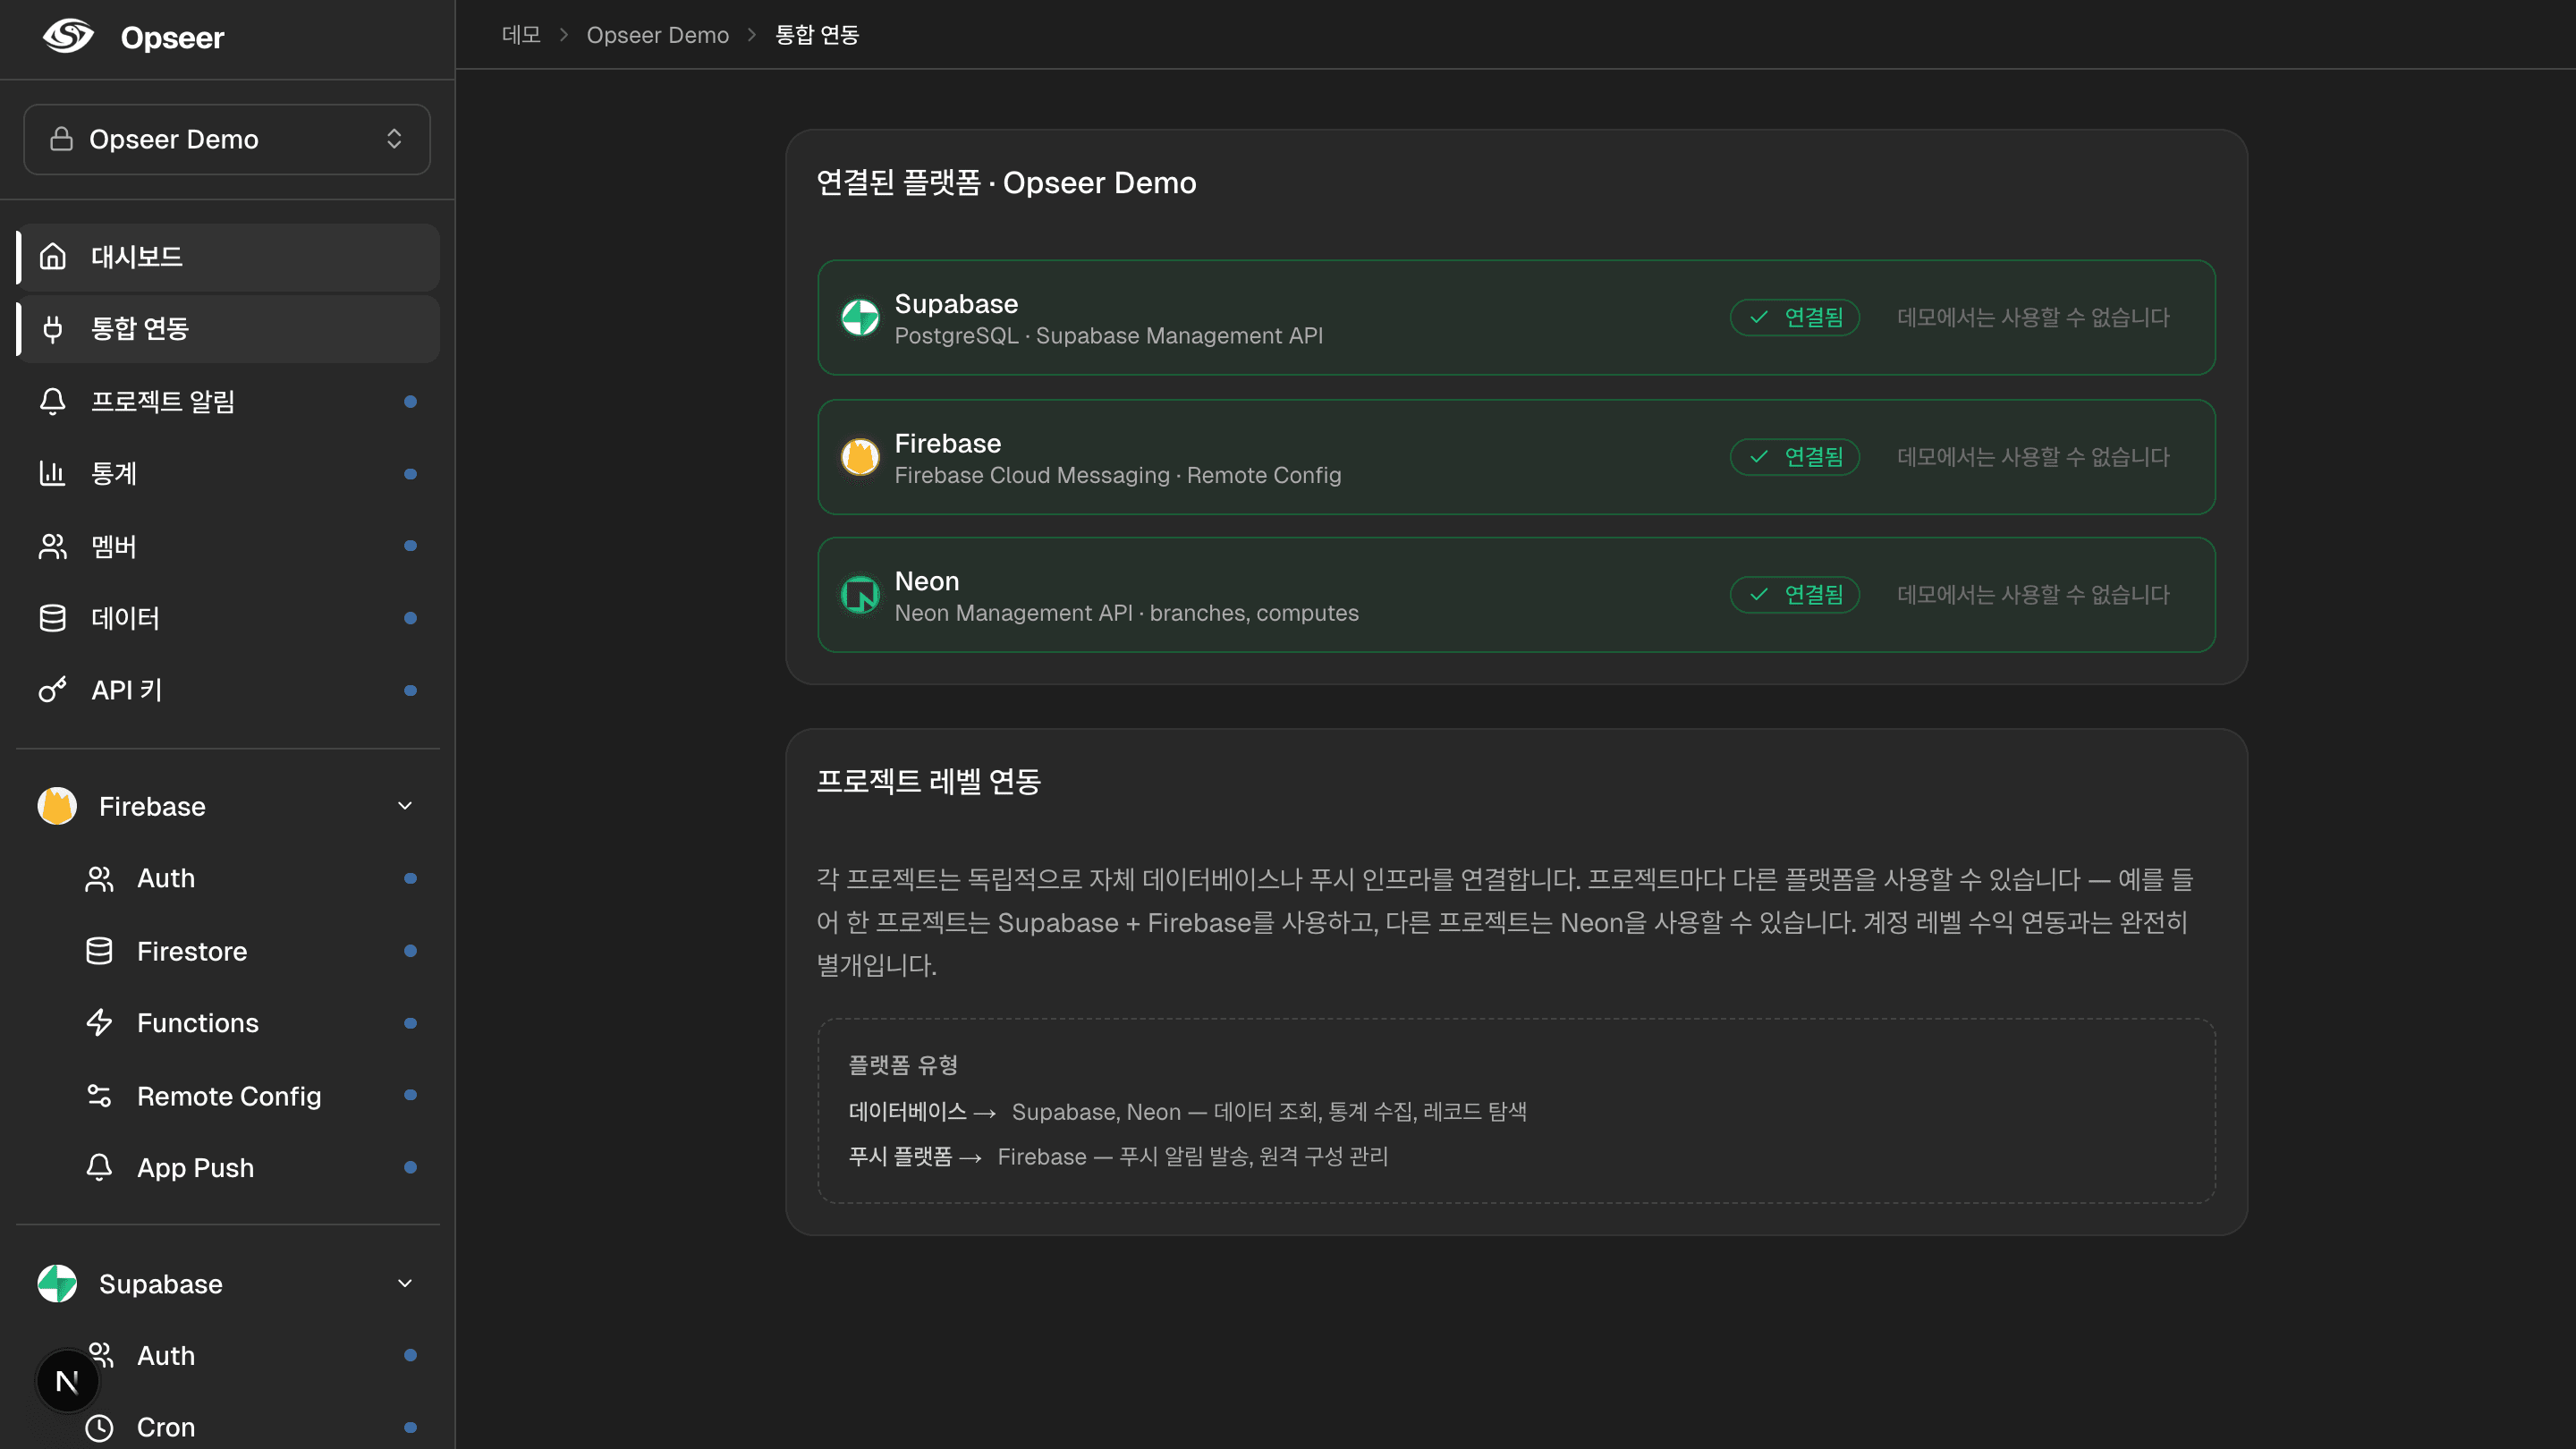Click the users icon beside Firebase Auth
2576x1449 pixels.
pyautogui.click(x=99, y=879)
